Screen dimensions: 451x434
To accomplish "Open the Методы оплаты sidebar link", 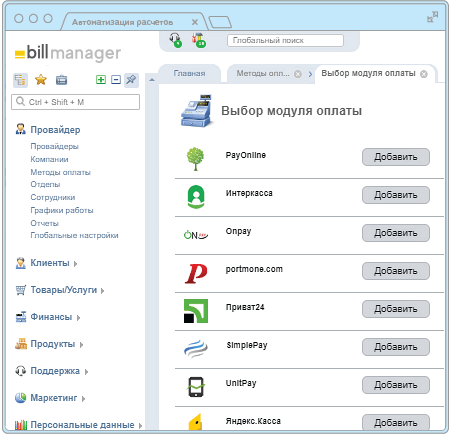I will pos(60,172).
